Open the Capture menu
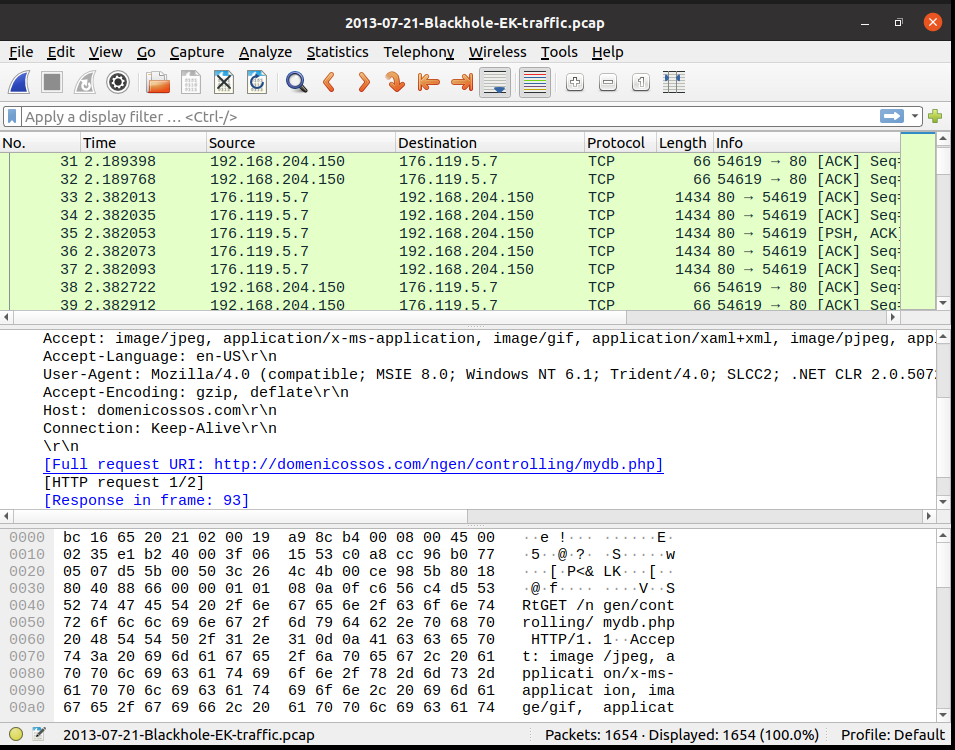This screenshot has width=955, height=750. (x=197, y=52)
